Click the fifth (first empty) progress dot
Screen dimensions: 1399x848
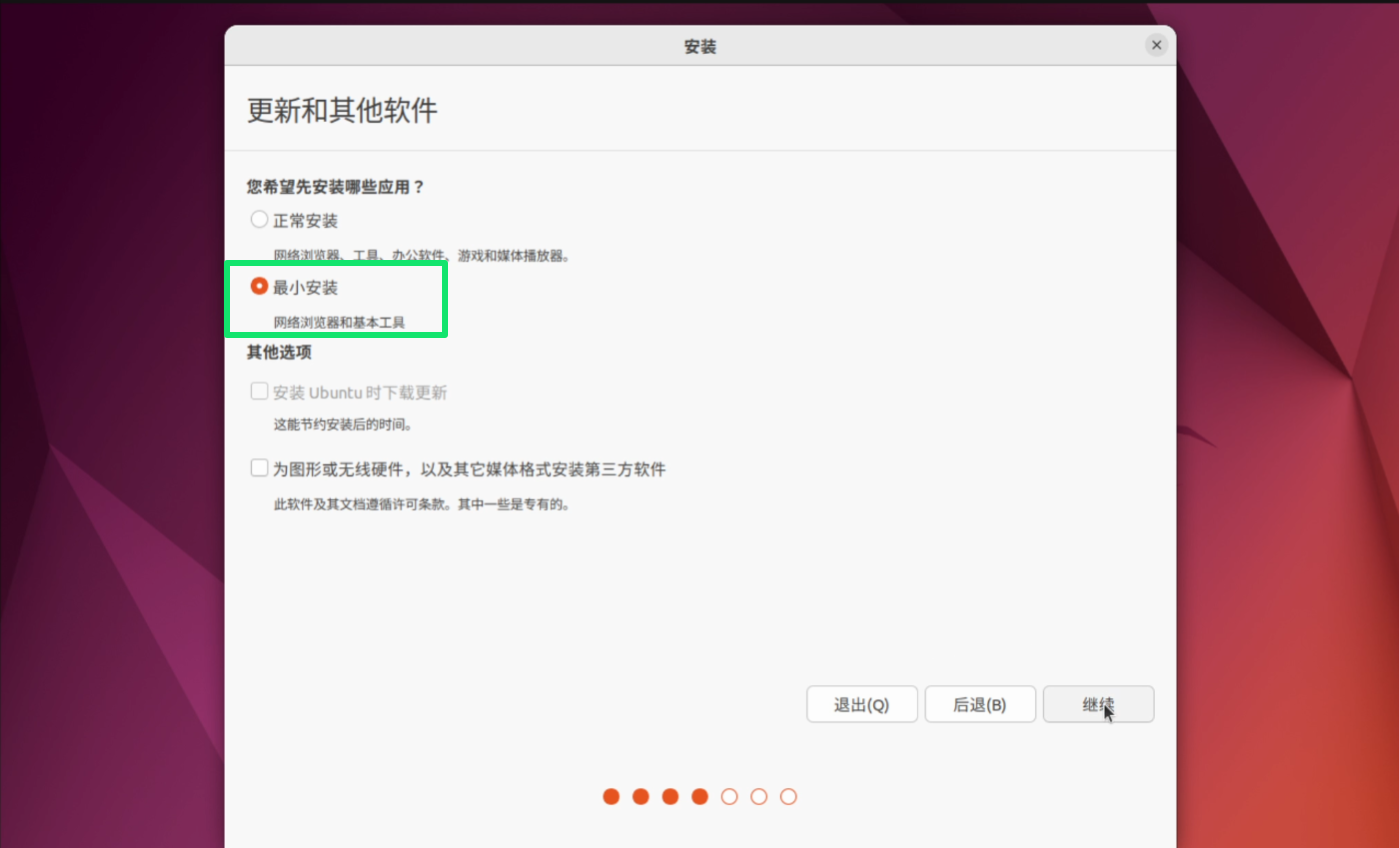point(729,796)
